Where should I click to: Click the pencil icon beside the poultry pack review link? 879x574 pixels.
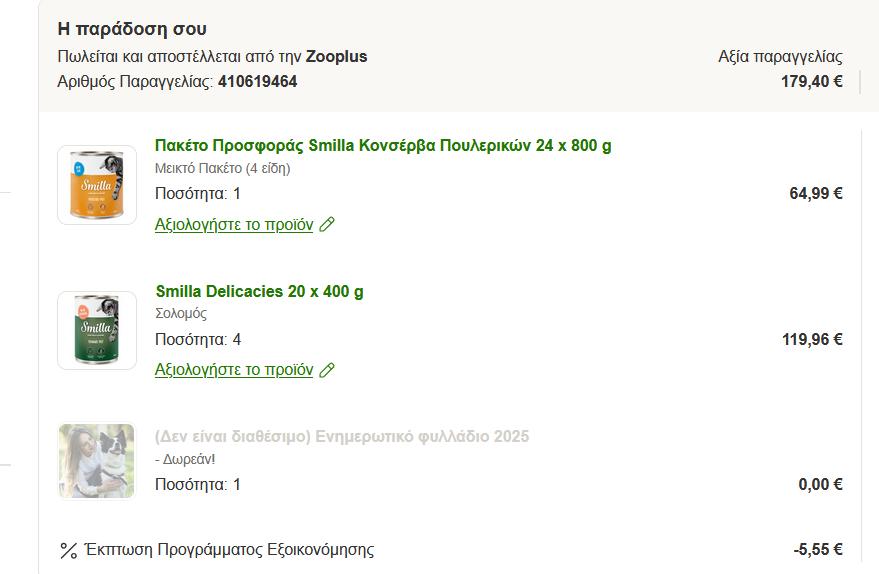326,225
